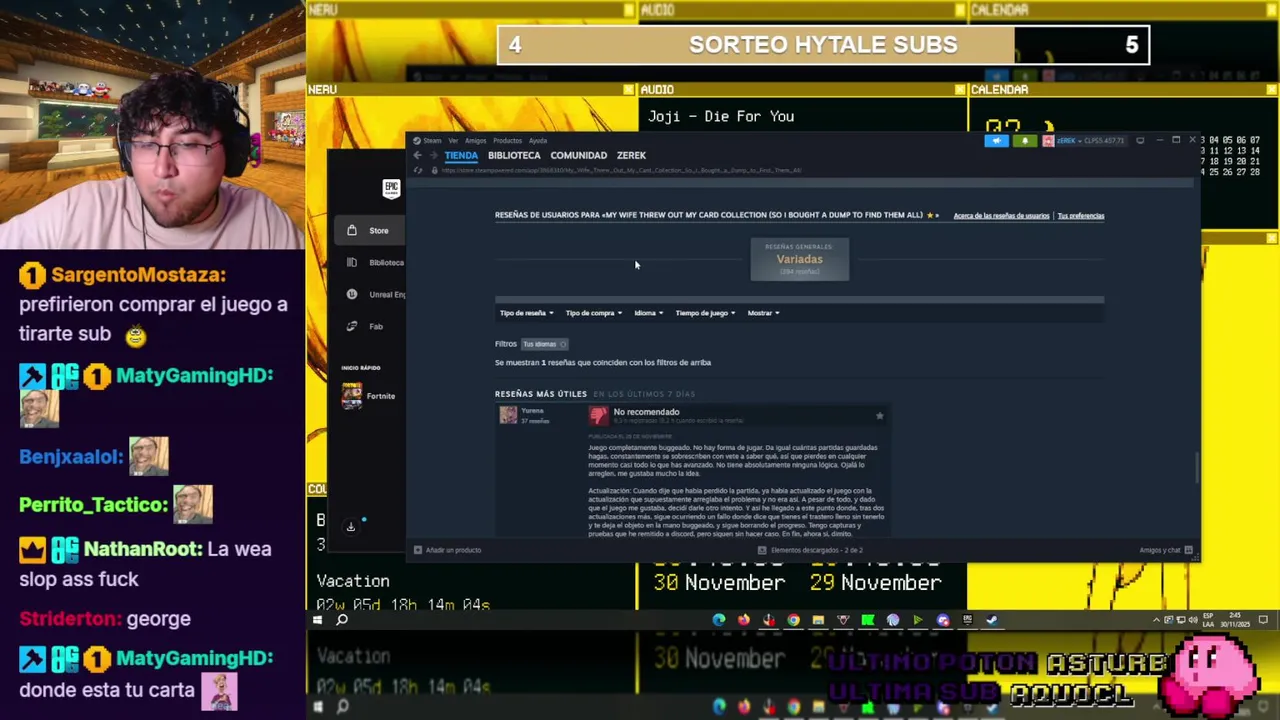Click 37 reseñas under Yurena
The image size is (1280, 720).
(535, 421)
